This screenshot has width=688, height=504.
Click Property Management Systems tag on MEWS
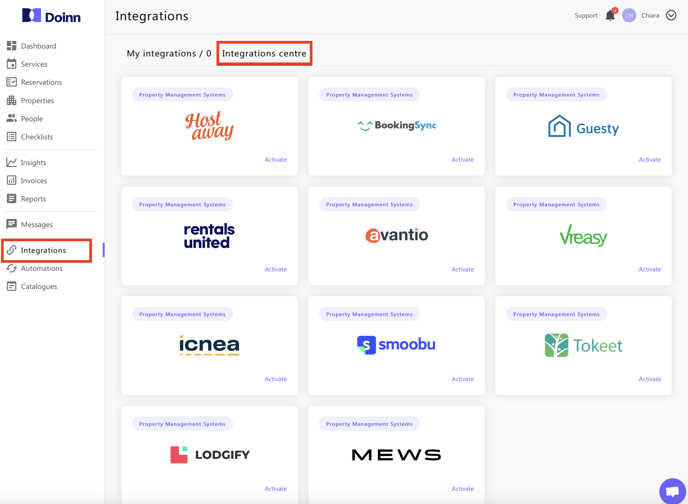tap(369, 424)
